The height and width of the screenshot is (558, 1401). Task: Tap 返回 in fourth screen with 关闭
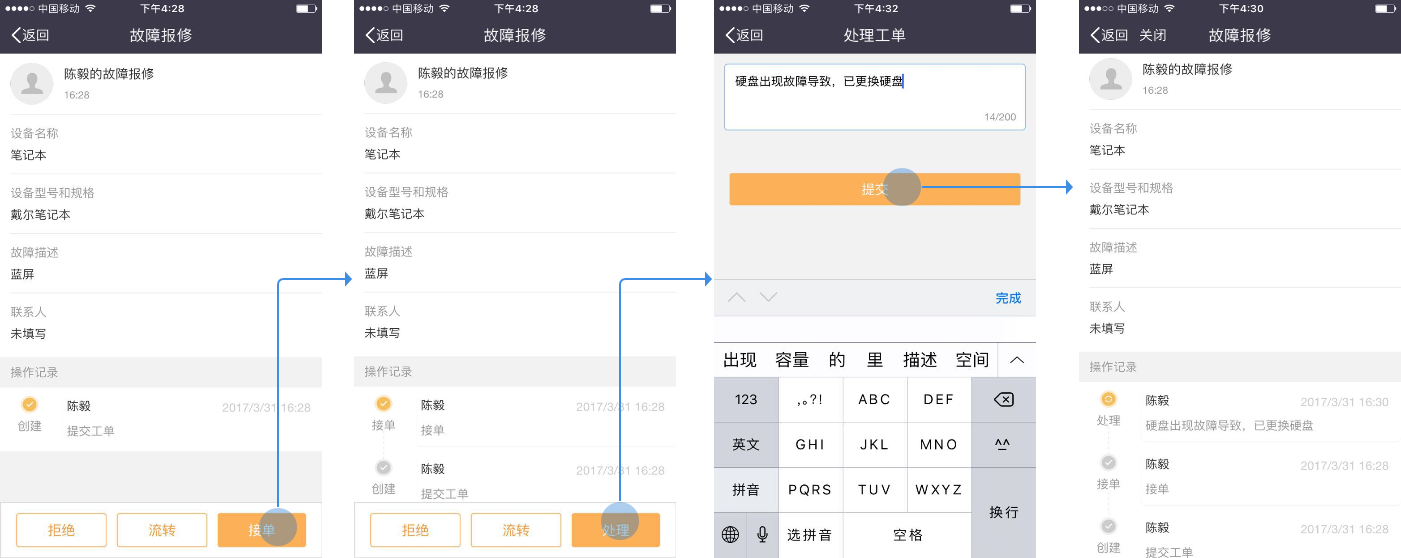(1109, 35)
